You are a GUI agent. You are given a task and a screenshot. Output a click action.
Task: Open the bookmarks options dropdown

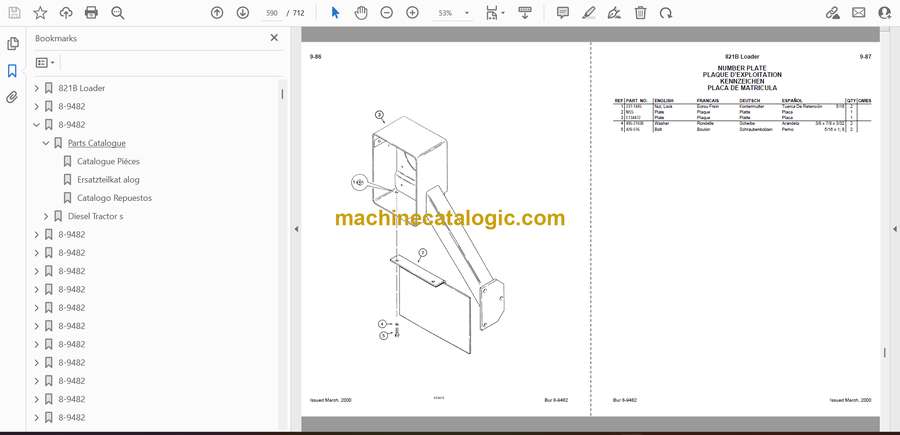[x=45, y=62]
